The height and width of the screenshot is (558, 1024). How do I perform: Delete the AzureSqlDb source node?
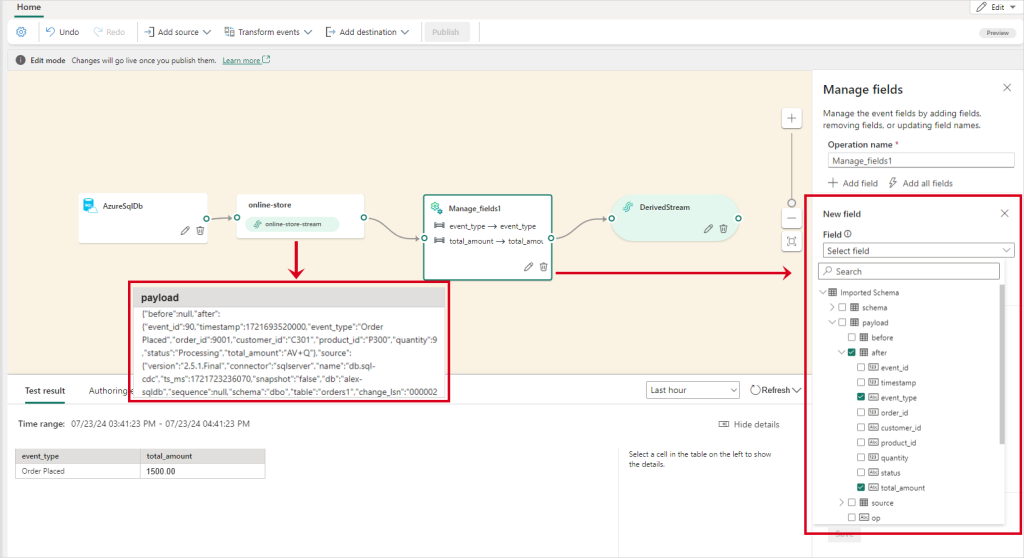tap(200, 231)
